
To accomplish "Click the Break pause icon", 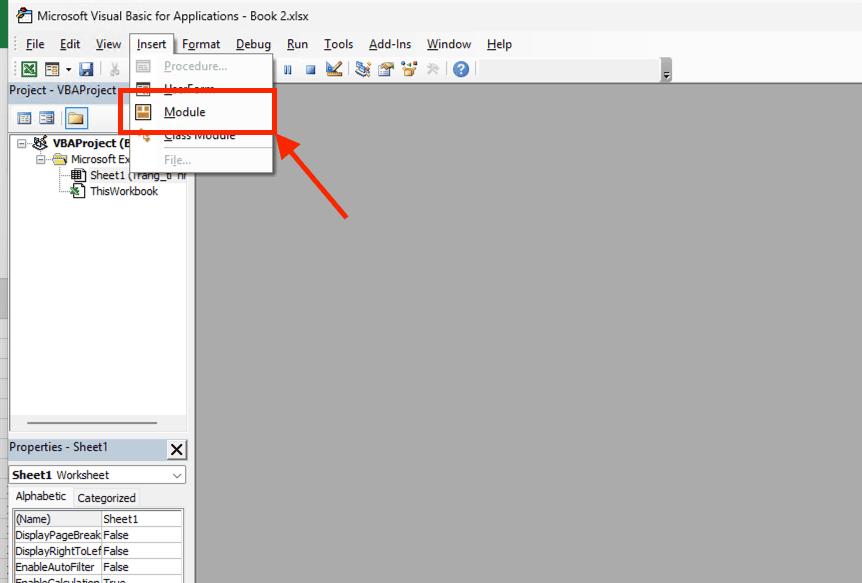I will click(x=288, y=70).
